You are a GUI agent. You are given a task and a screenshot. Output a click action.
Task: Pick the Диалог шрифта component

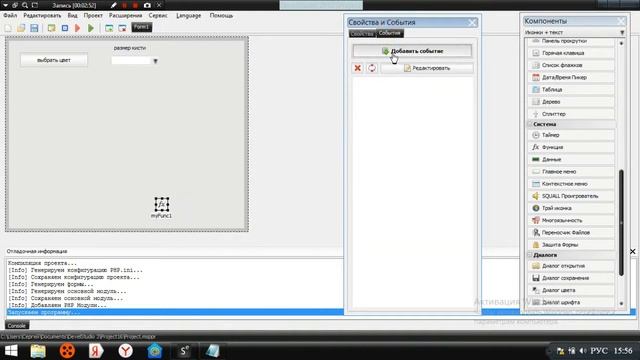point(571,302)
